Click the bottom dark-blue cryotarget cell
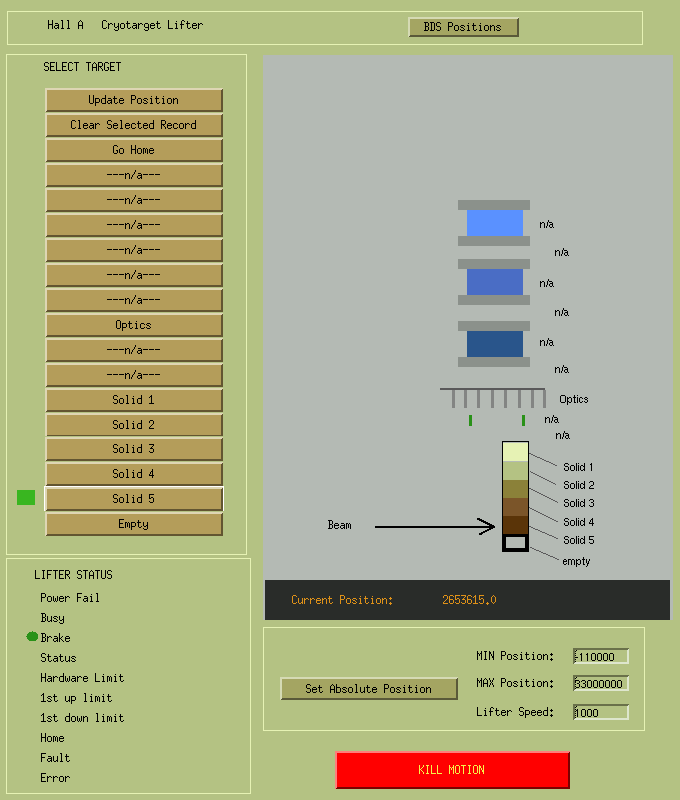Screen dimensions: 680x800 tap(494, 344)
